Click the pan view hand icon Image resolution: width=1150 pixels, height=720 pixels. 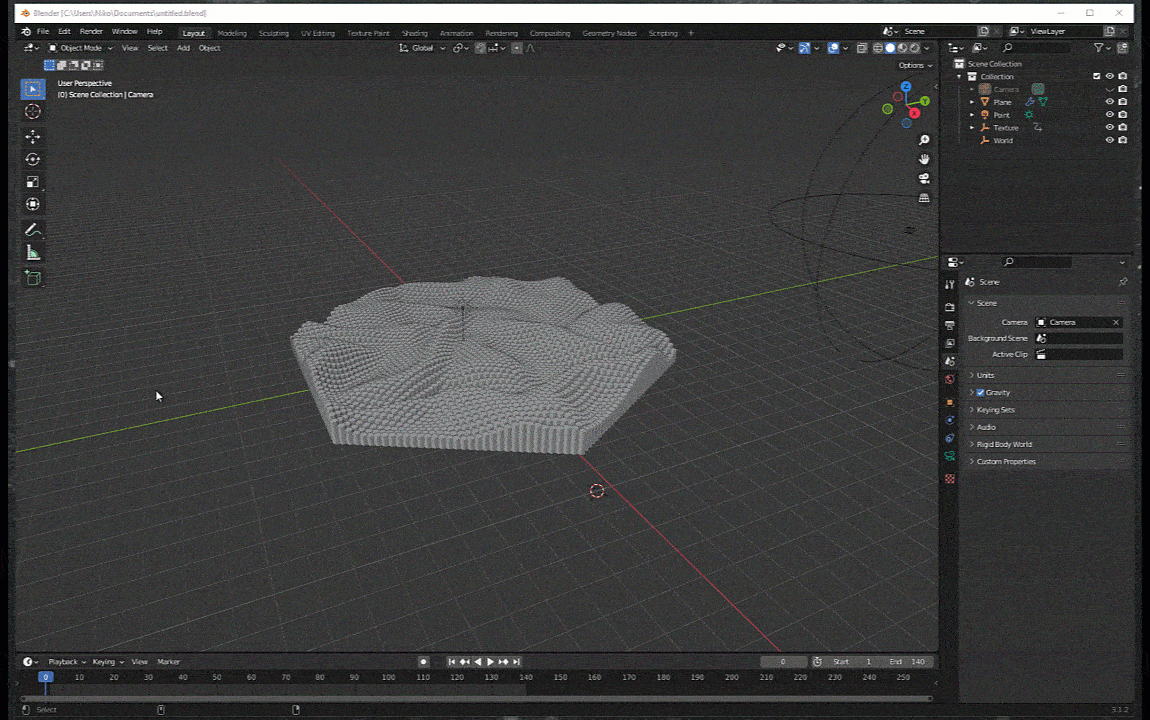coord(924,159)
